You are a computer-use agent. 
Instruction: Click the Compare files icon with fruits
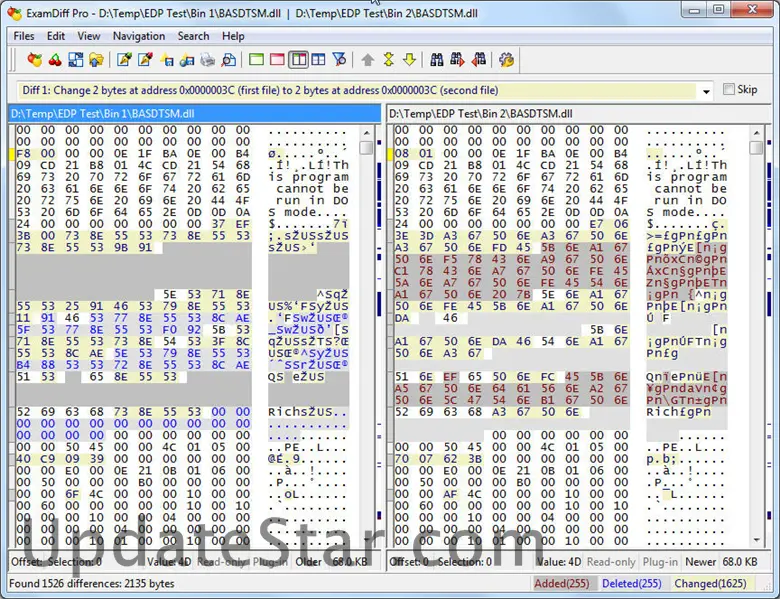(x=35, y=60)
